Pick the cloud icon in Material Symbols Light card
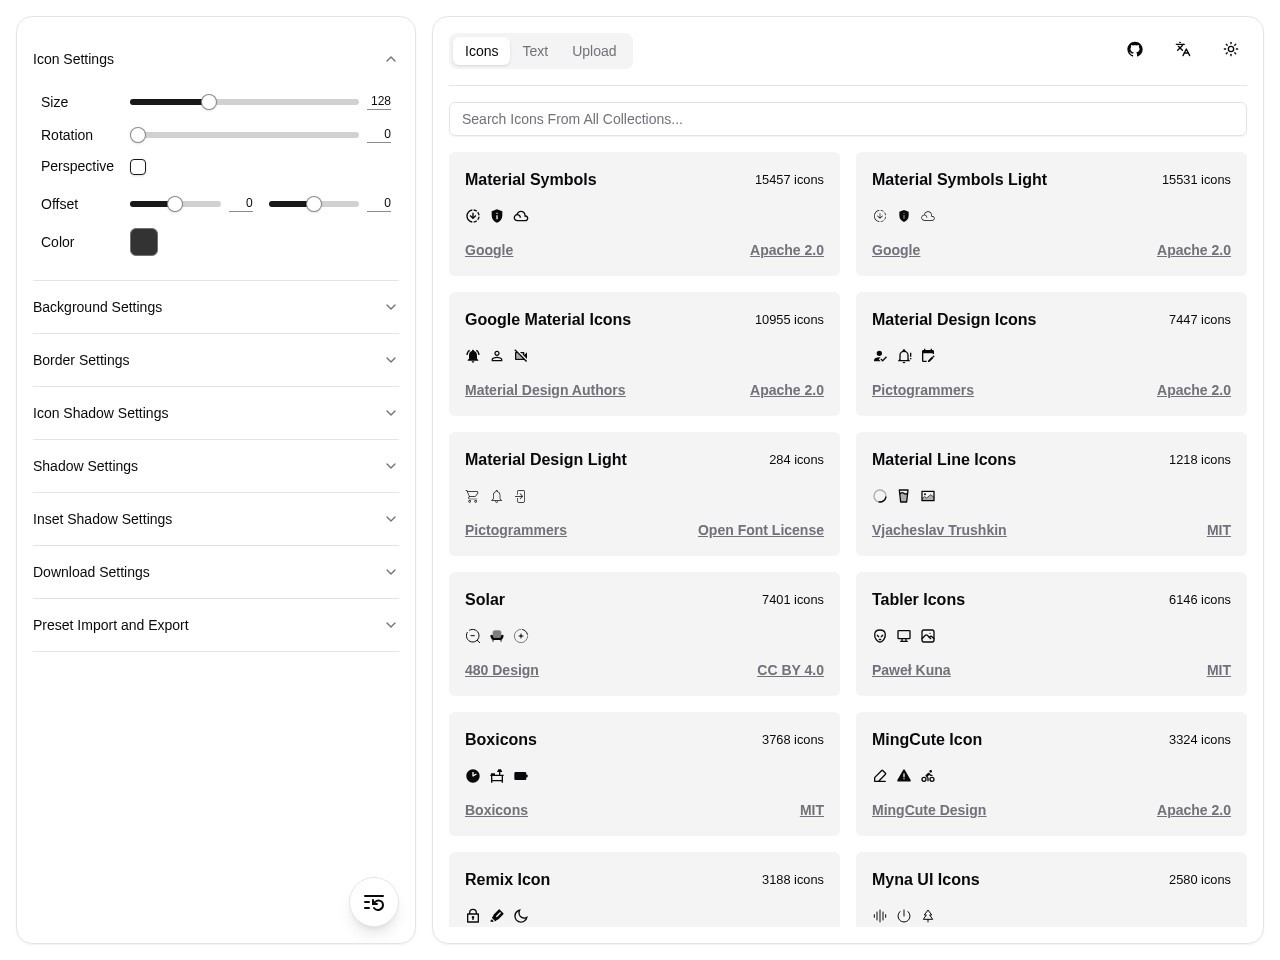1280x960 pixels. (928, 216)
